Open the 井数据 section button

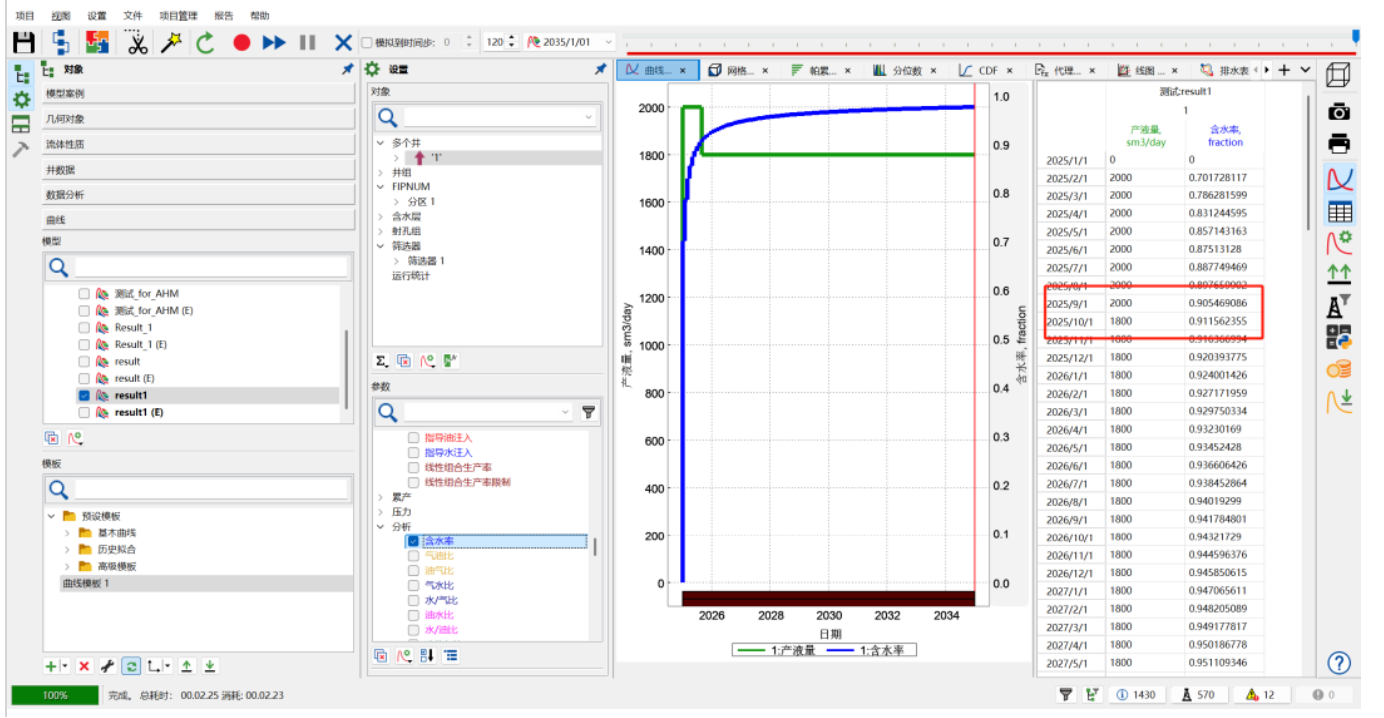coord(199,170)
